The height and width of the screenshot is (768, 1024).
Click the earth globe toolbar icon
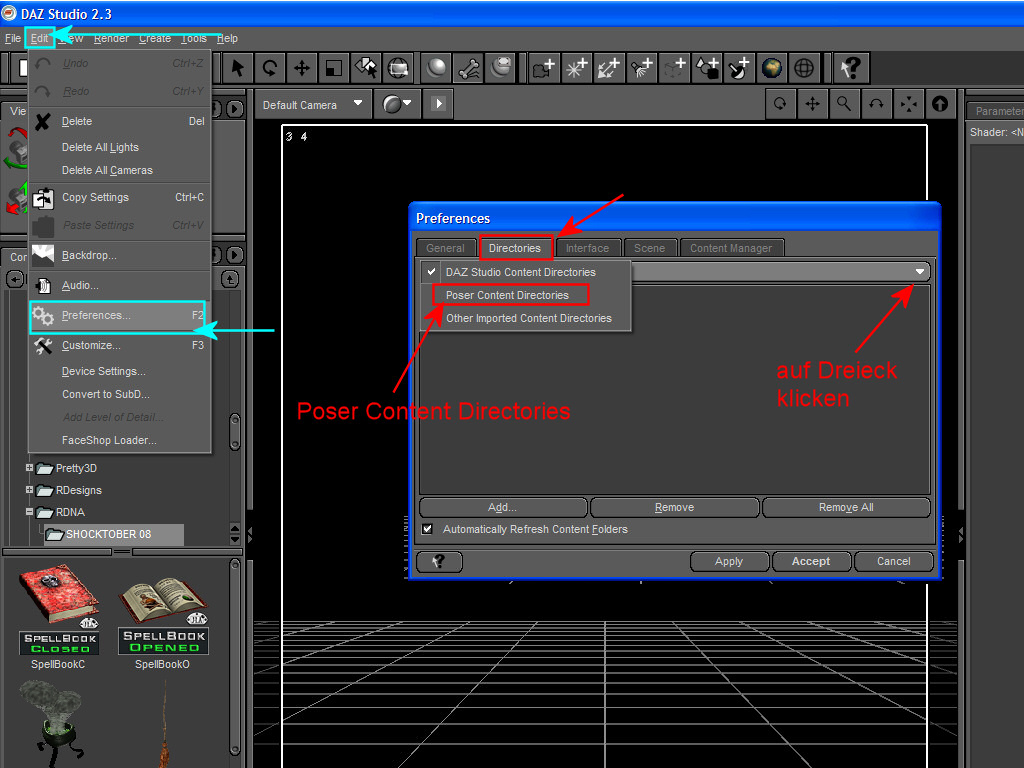point(772,68)
